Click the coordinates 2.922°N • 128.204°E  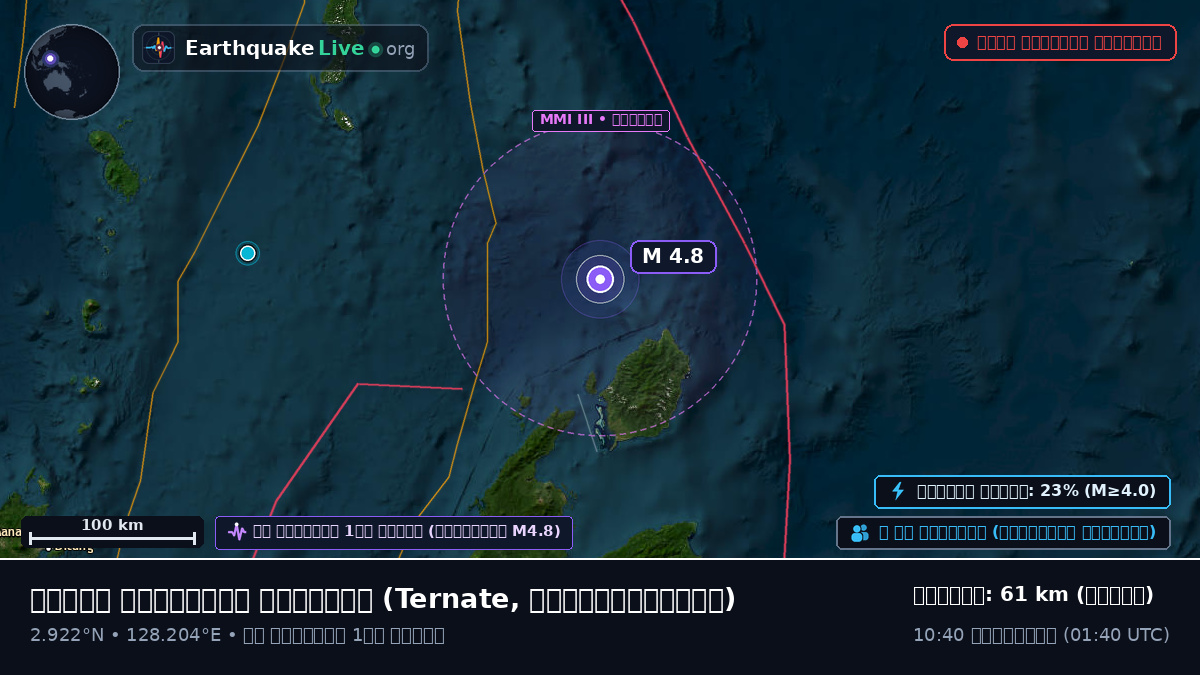pos(126,635)
